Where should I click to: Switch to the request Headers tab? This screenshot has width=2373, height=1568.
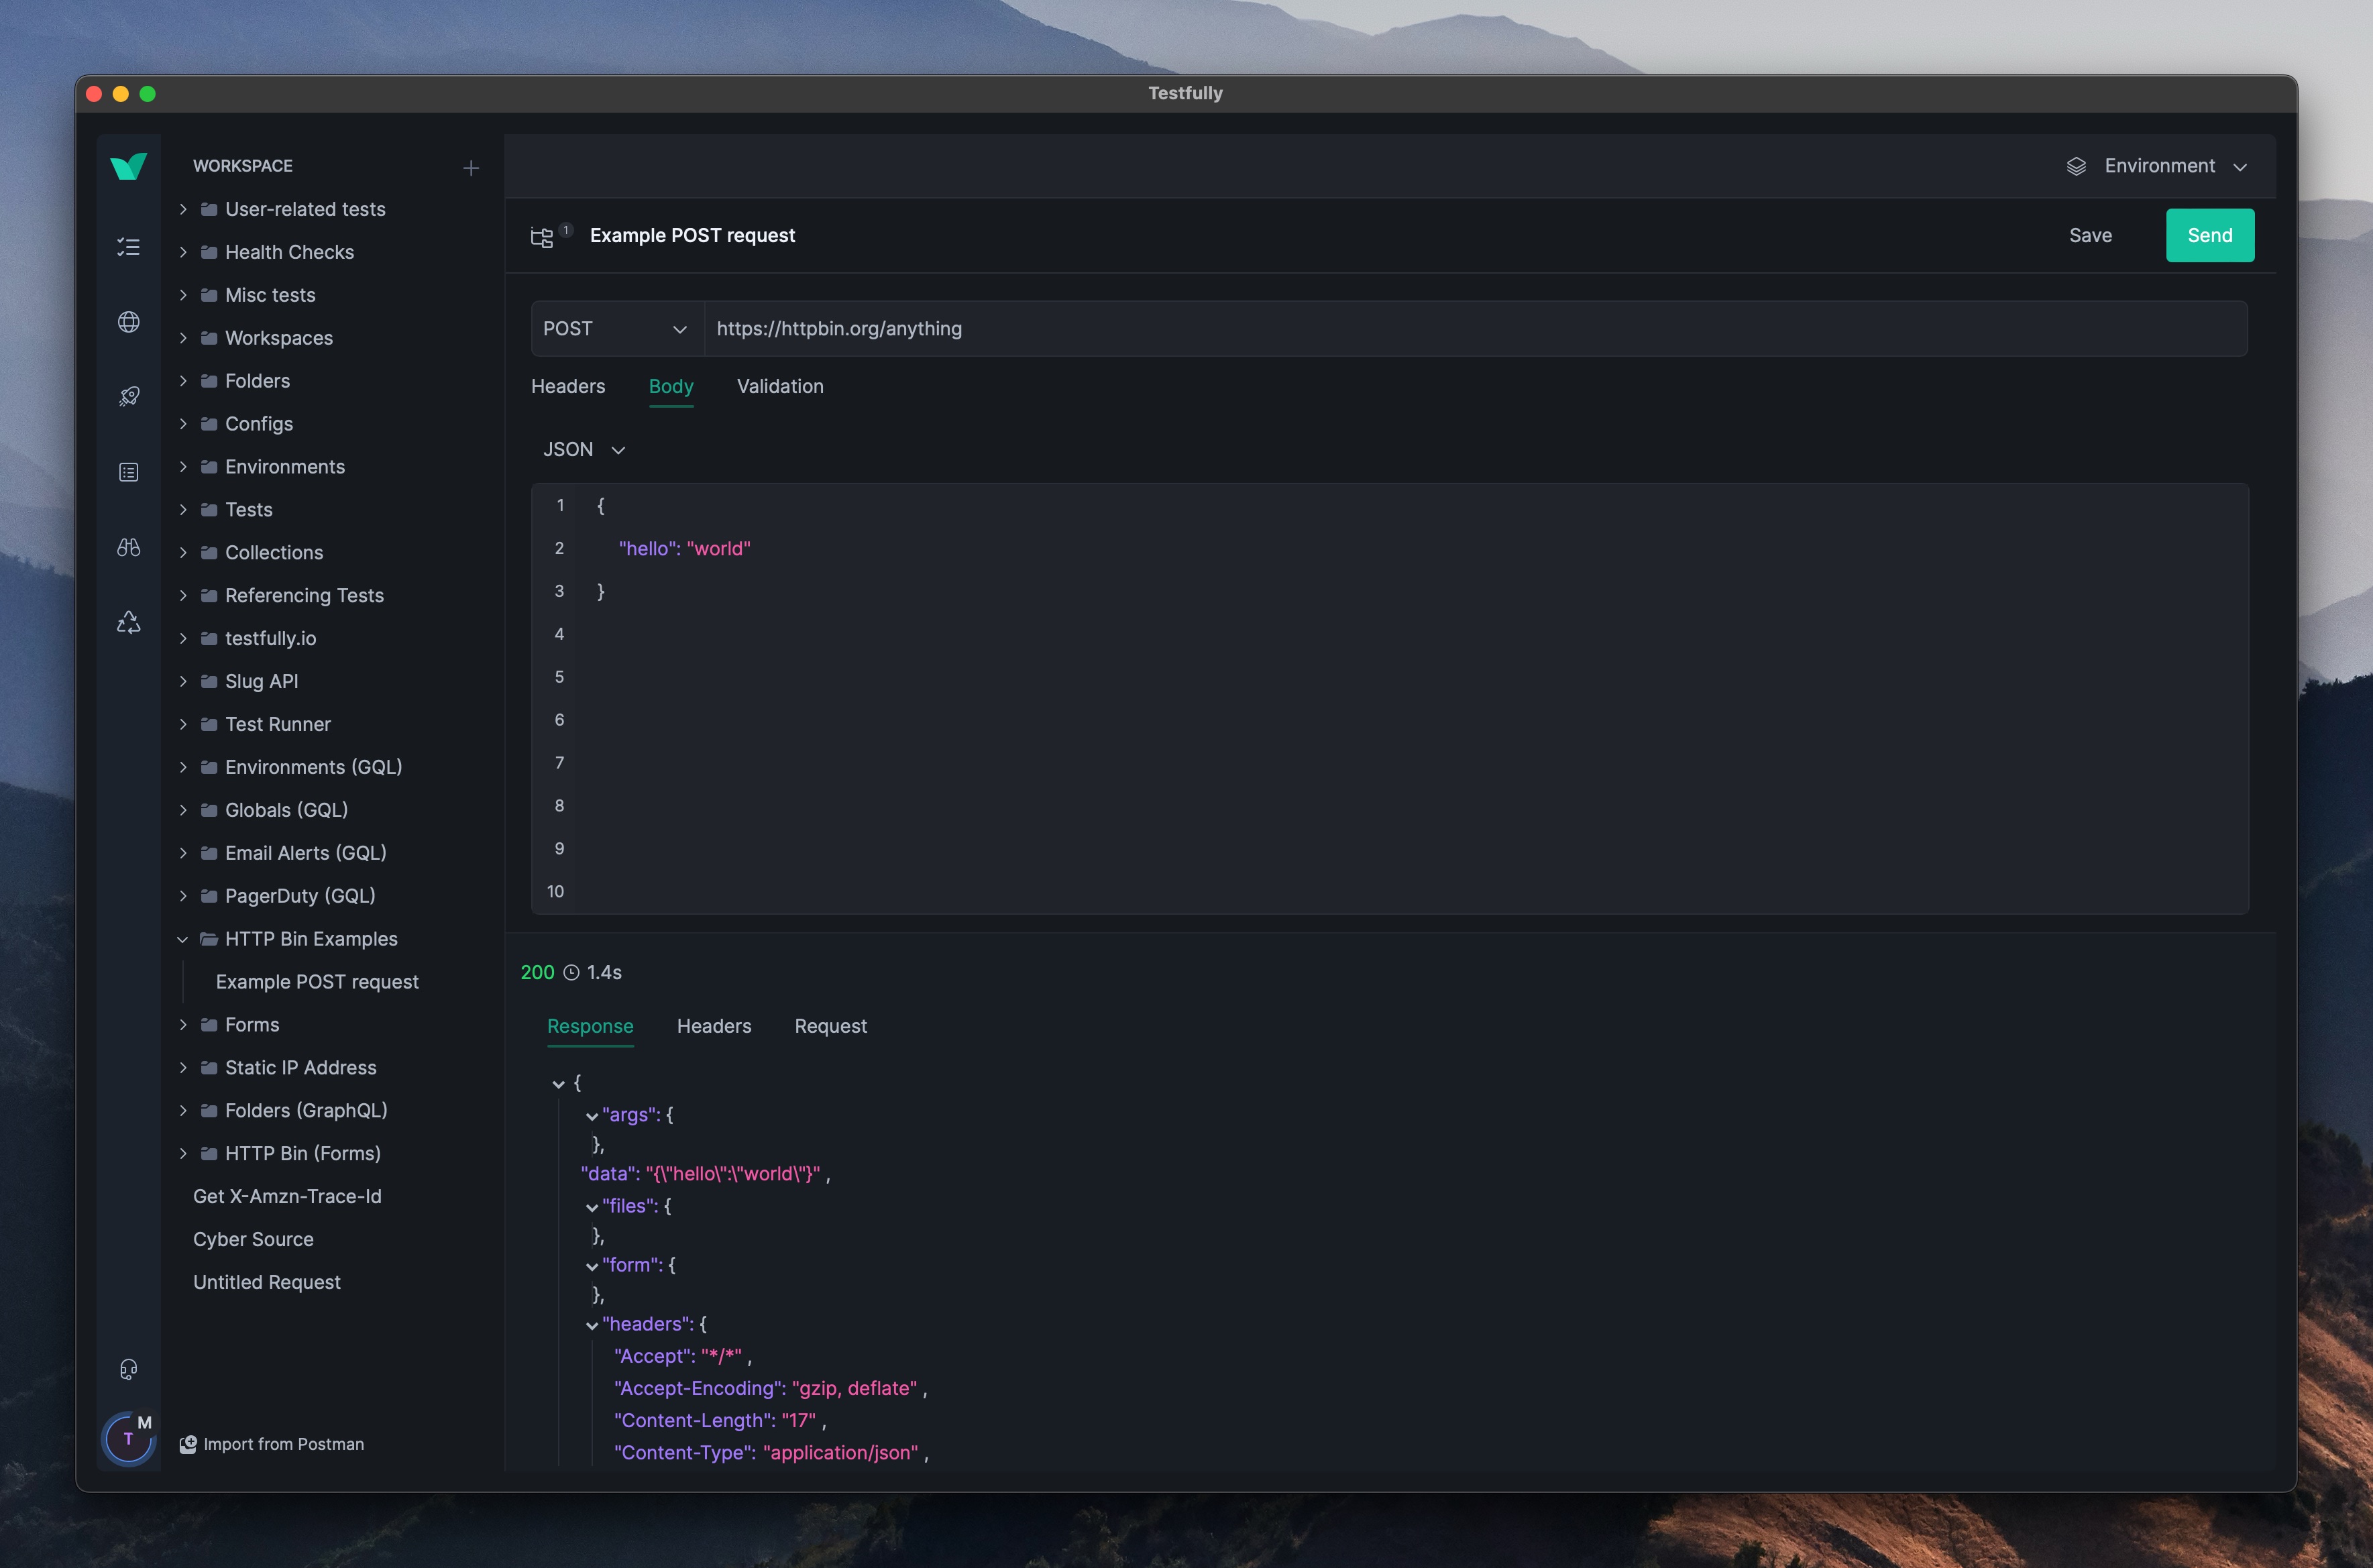568,386
